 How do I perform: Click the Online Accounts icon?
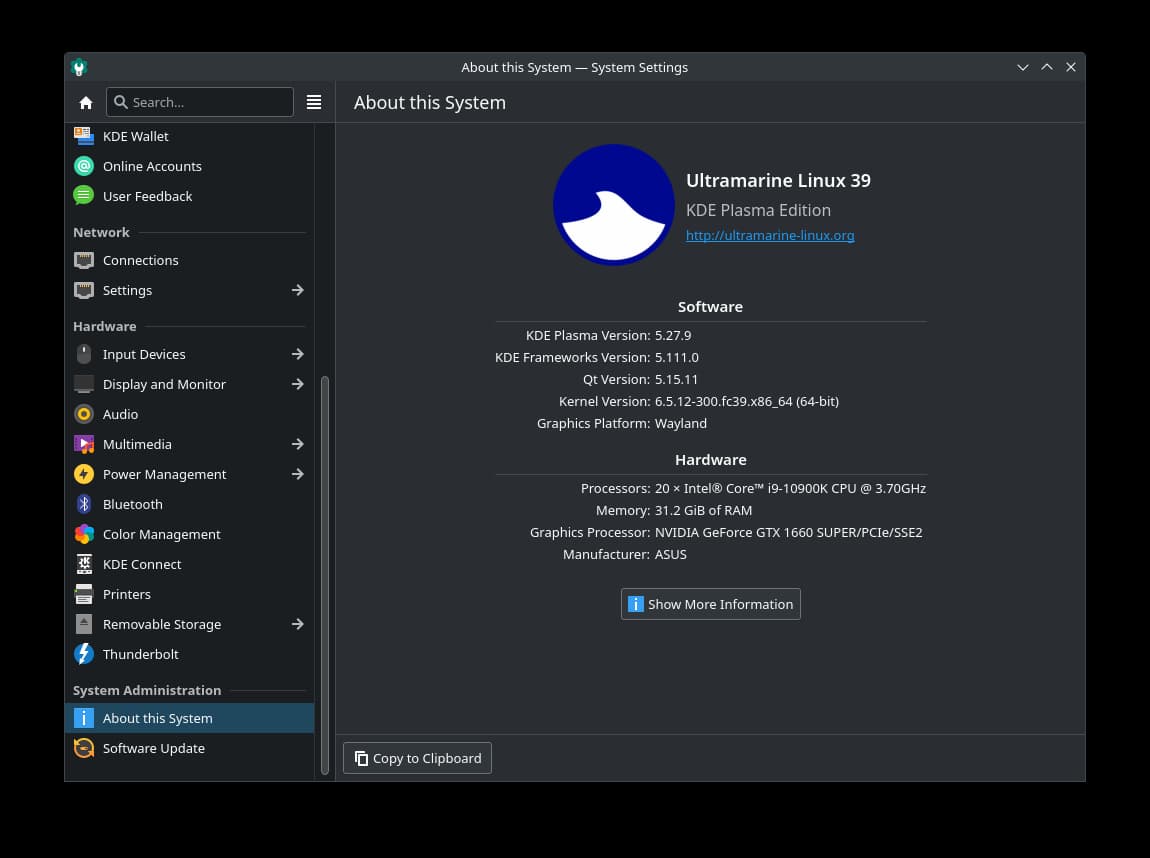pos(84,166)
